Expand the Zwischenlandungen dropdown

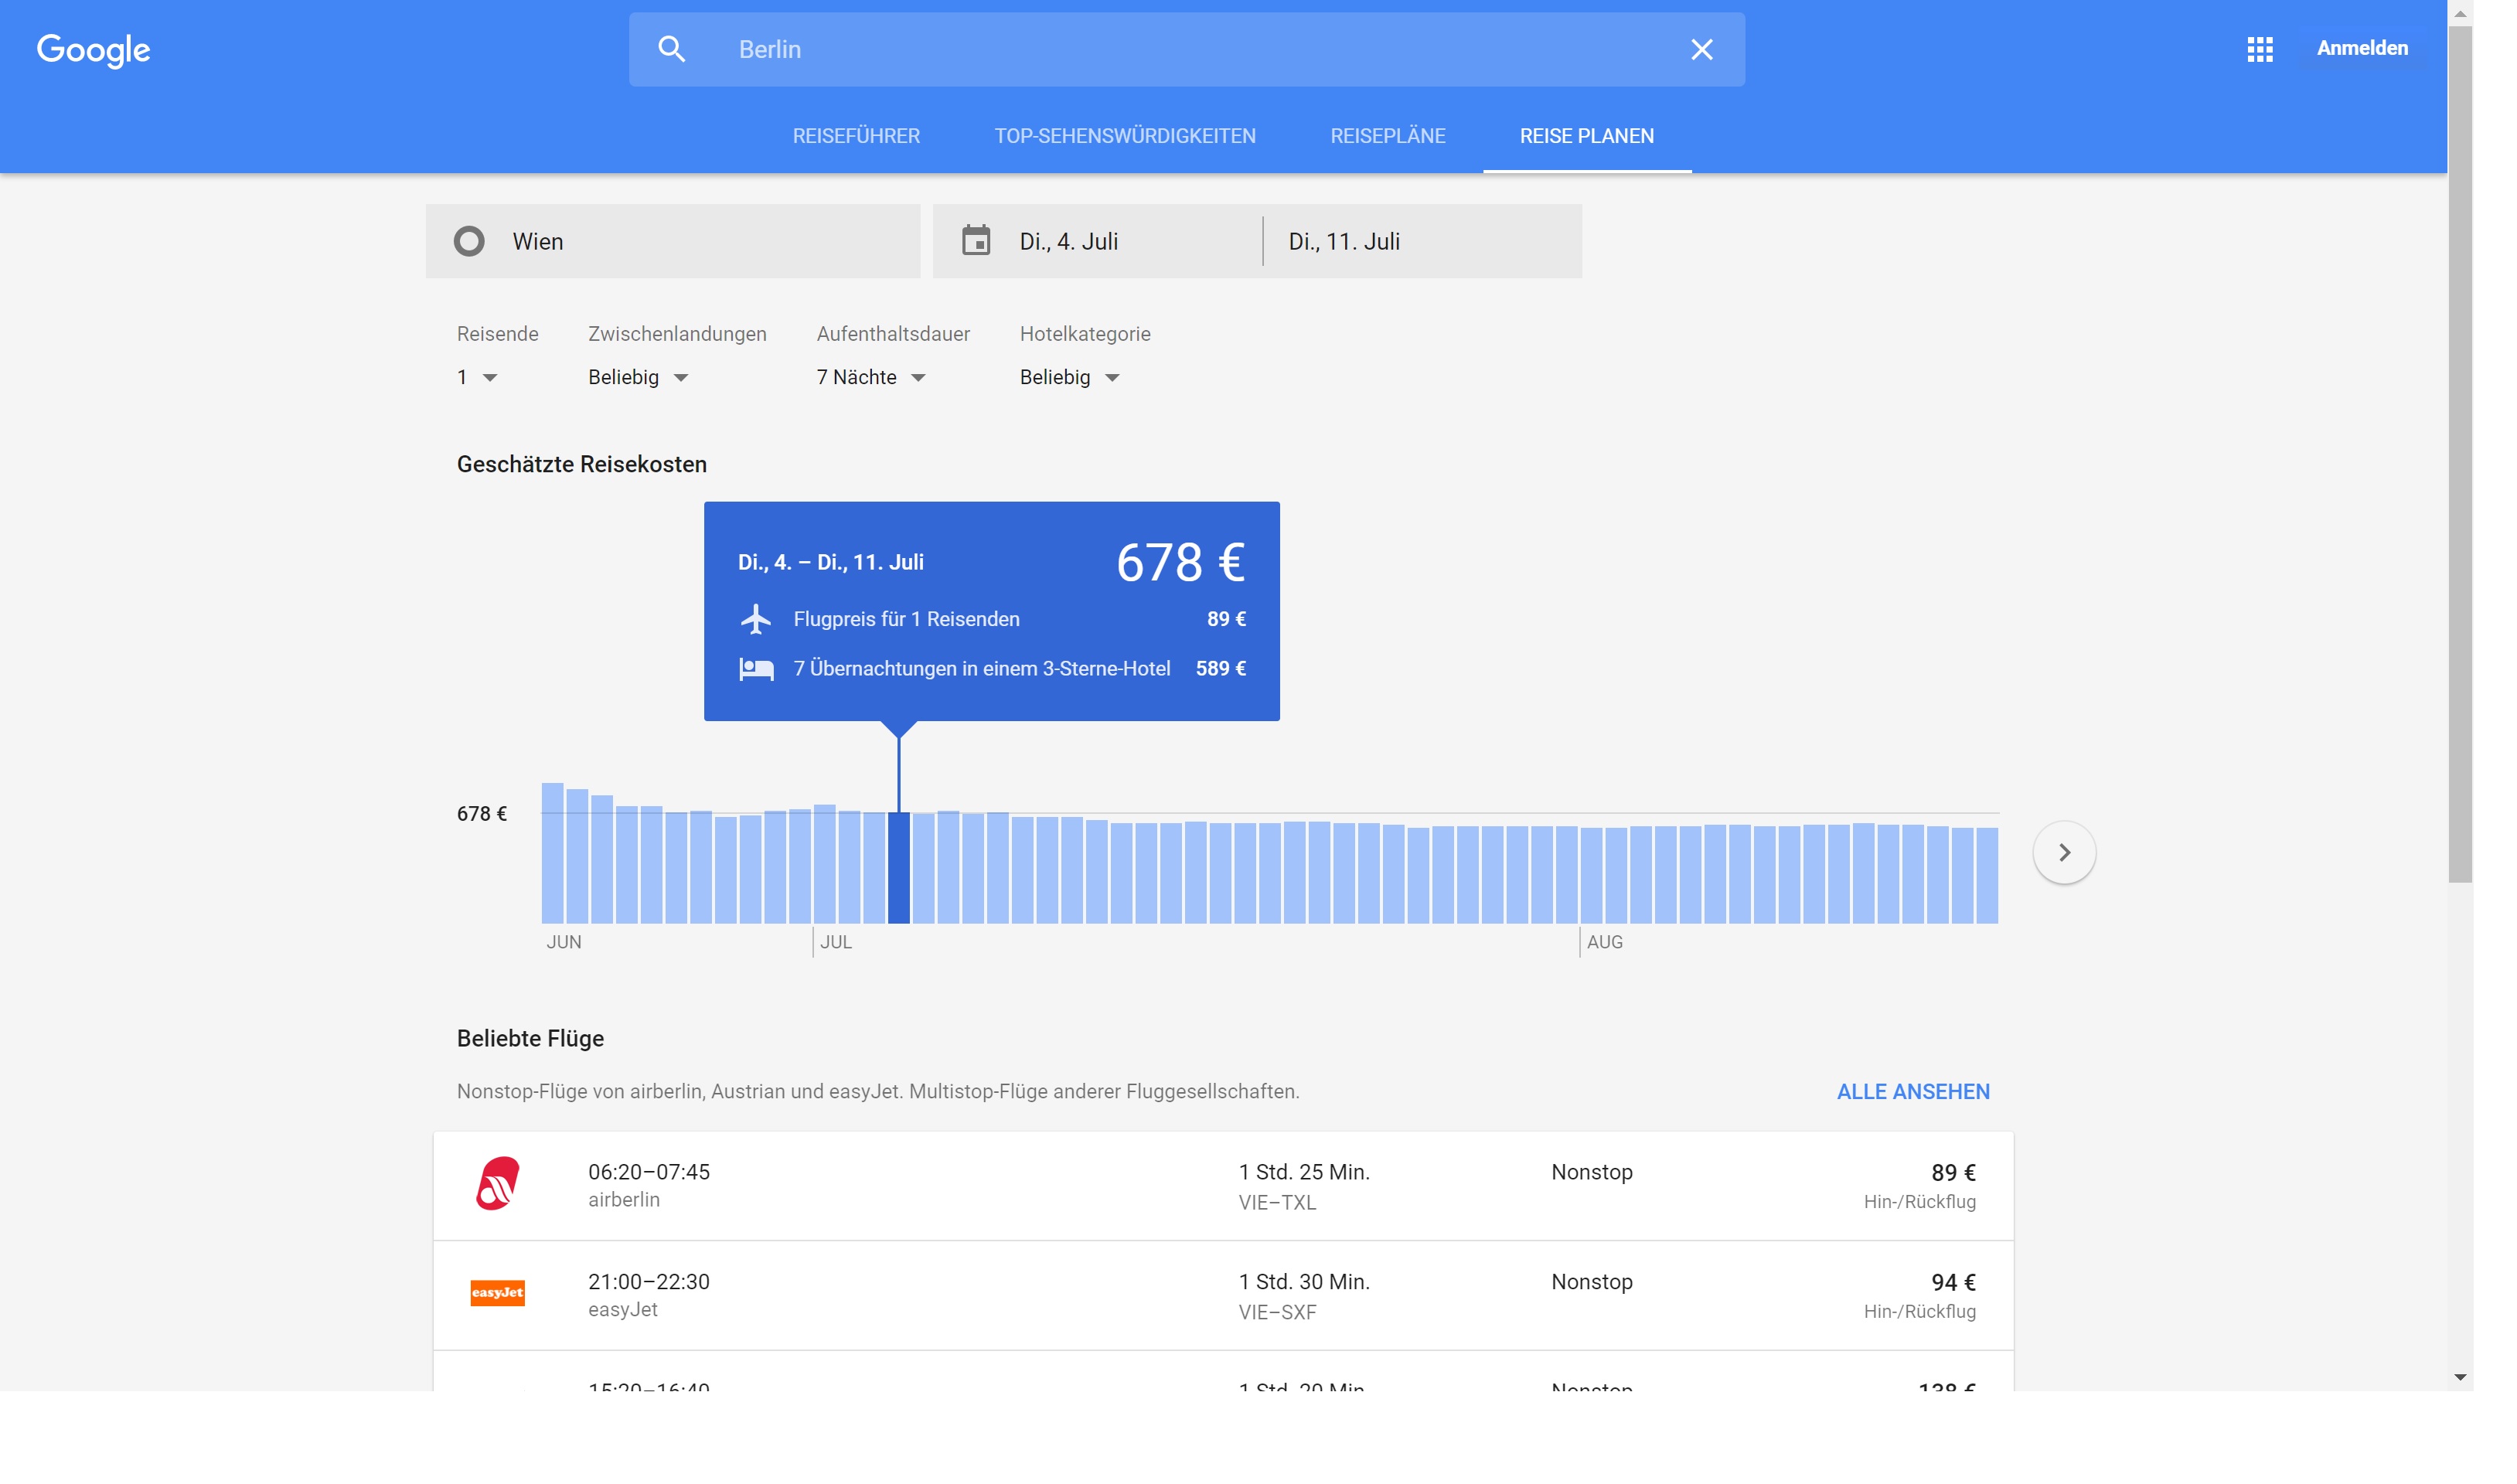coord(638,377)
